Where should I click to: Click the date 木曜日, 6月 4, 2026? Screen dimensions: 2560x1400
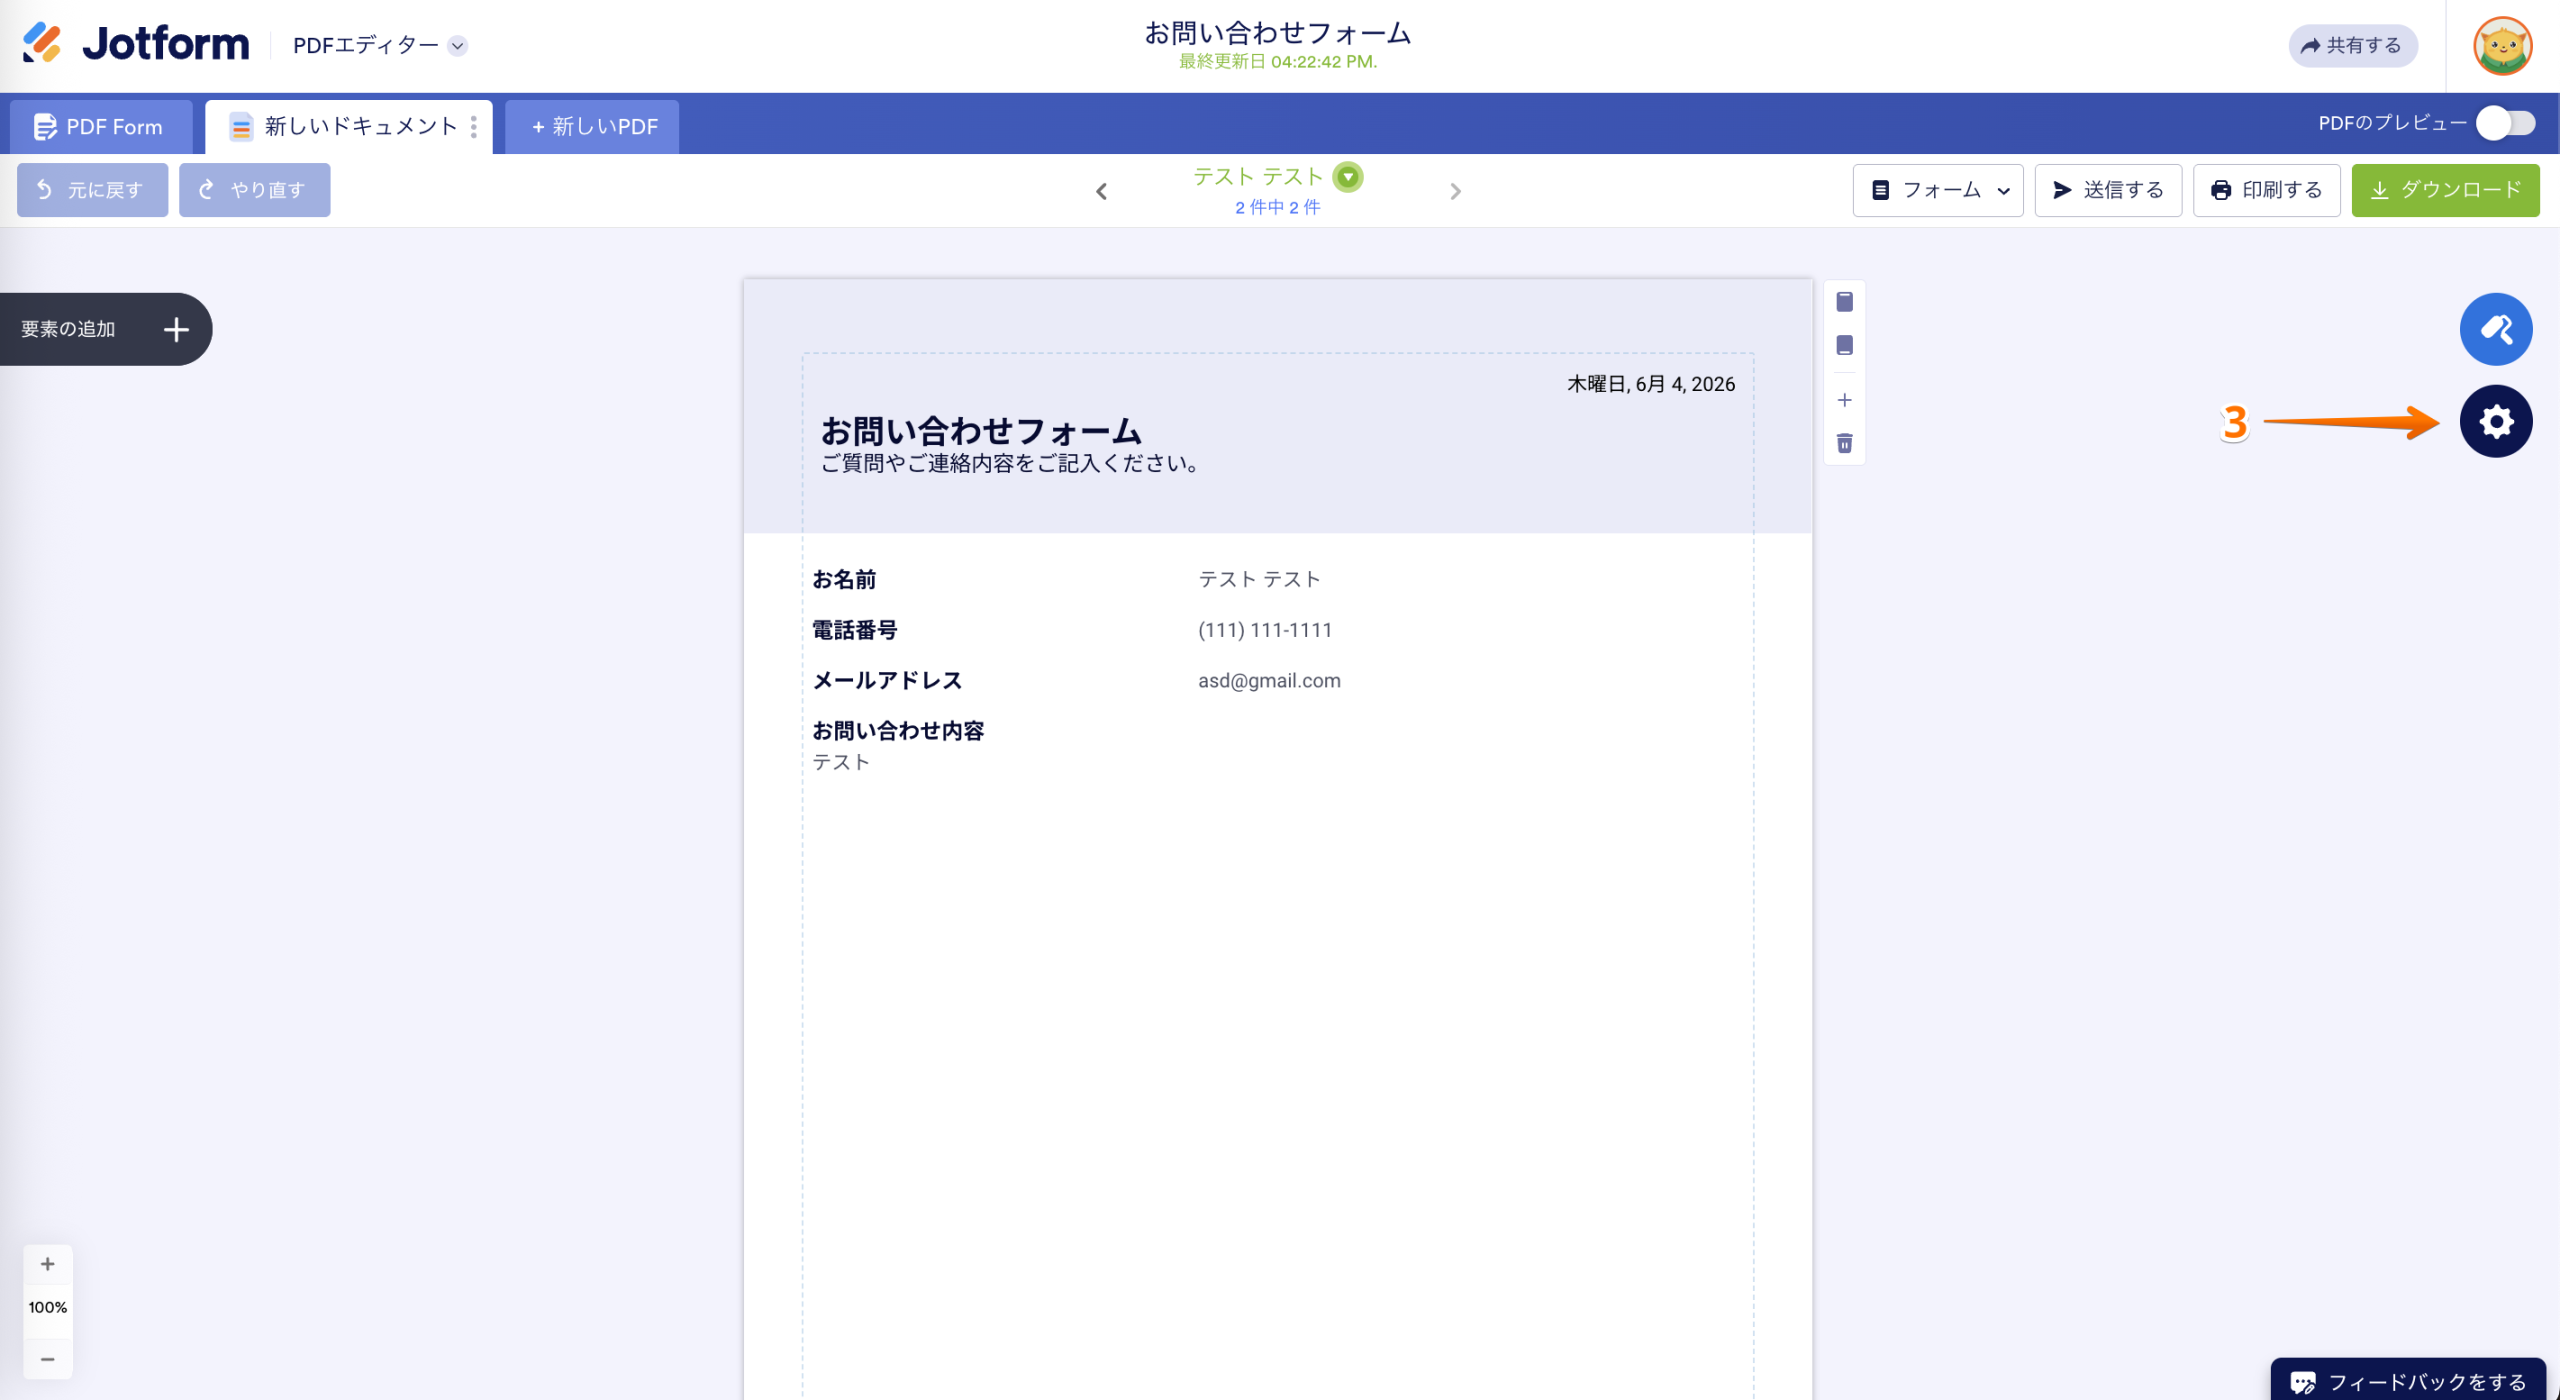(1651, 384)
